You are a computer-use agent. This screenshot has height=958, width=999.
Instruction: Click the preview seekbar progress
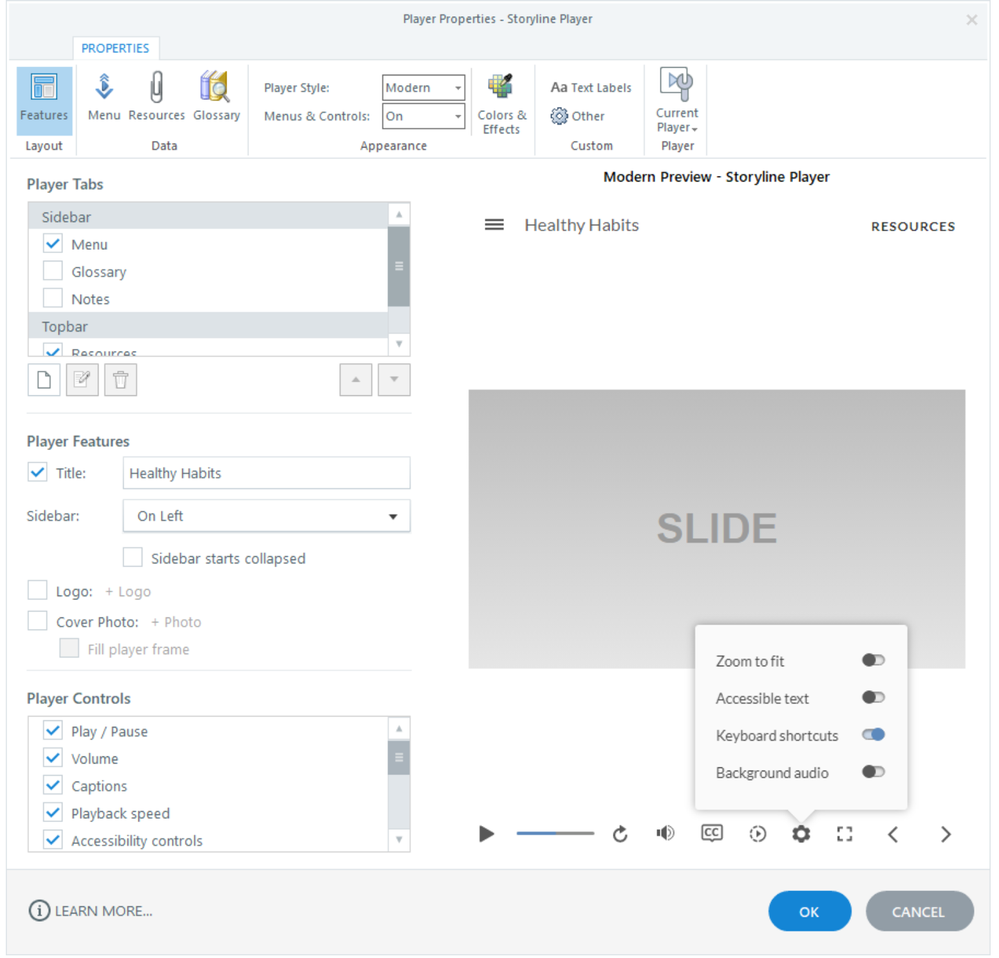coord(555,833)
